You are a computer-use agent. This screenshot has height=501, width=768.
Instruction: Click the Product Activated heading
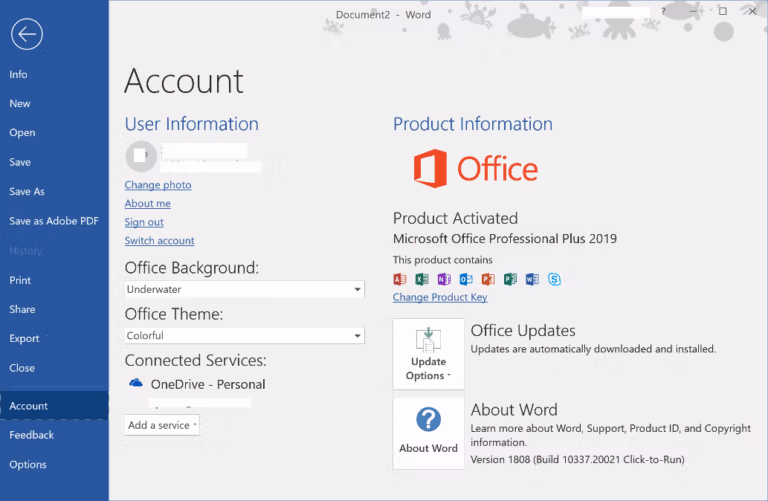455,218
